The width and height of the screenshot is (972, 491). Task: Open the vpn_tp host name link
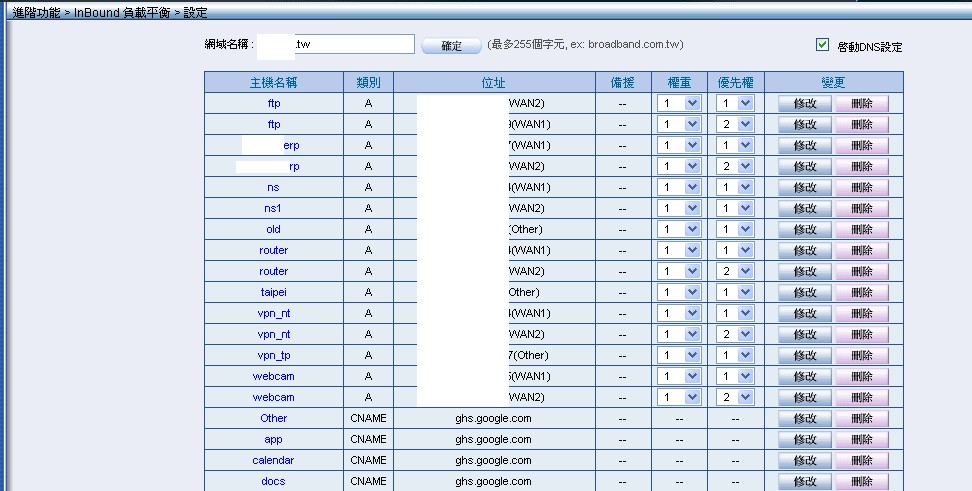[x=273, y=355]
